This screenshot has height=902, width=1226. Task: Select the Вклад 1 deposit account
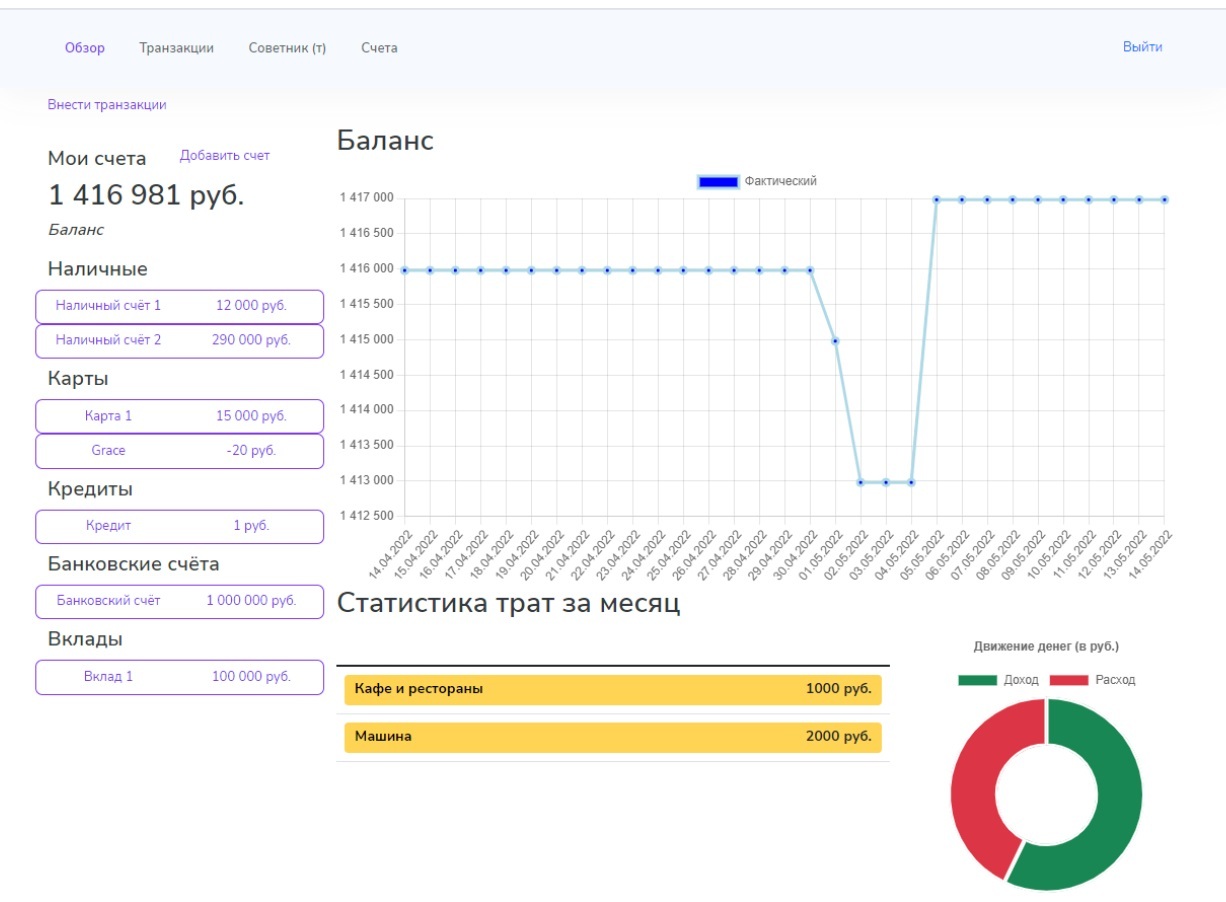[179, 677]
